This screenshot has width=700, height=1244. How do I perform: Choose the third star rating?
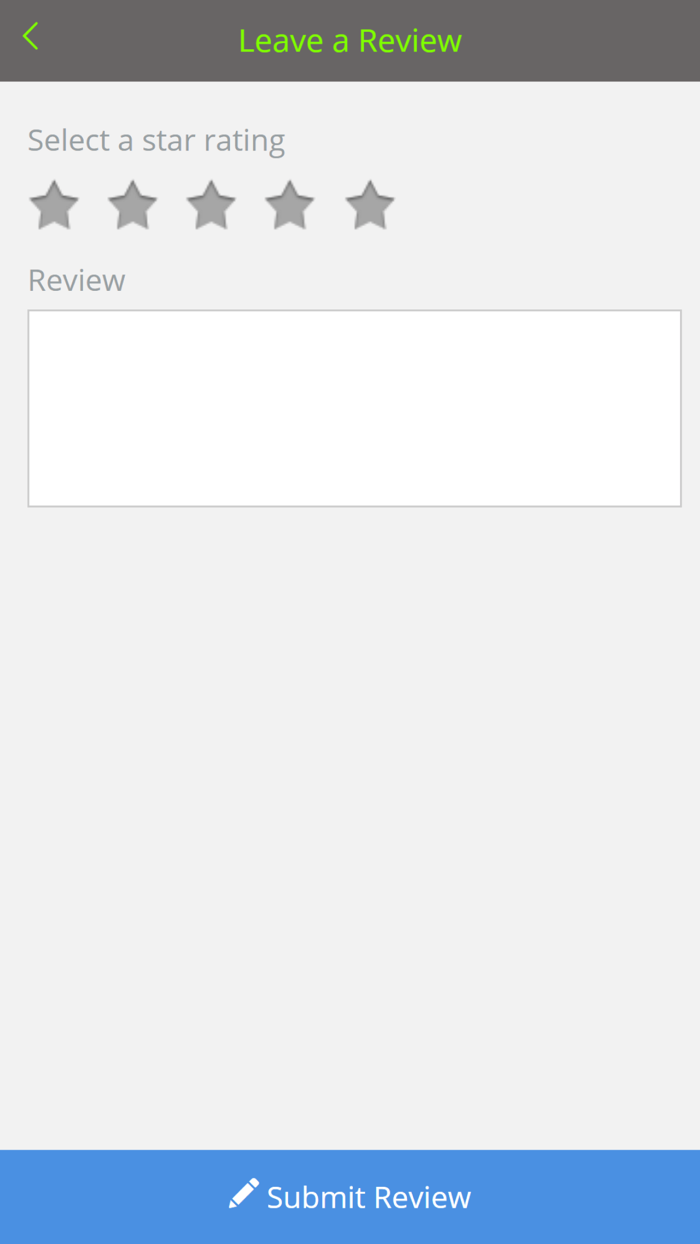(x=211, y=205)
